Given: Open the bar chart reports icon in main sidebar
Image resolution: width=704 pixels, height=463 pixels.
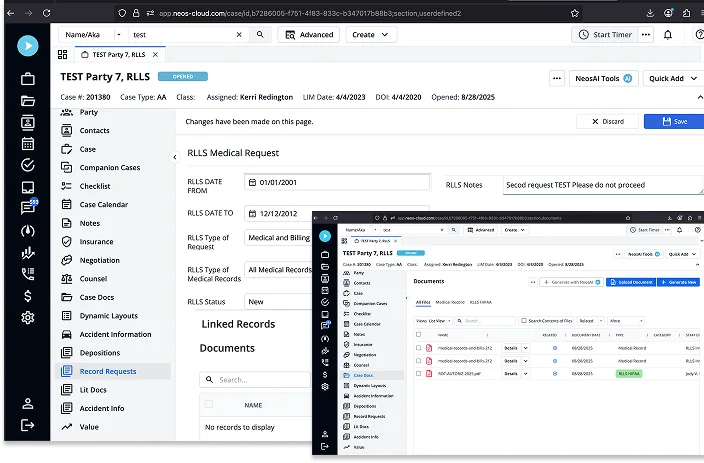Looking at the screenshot, I should tap(28, 253).
